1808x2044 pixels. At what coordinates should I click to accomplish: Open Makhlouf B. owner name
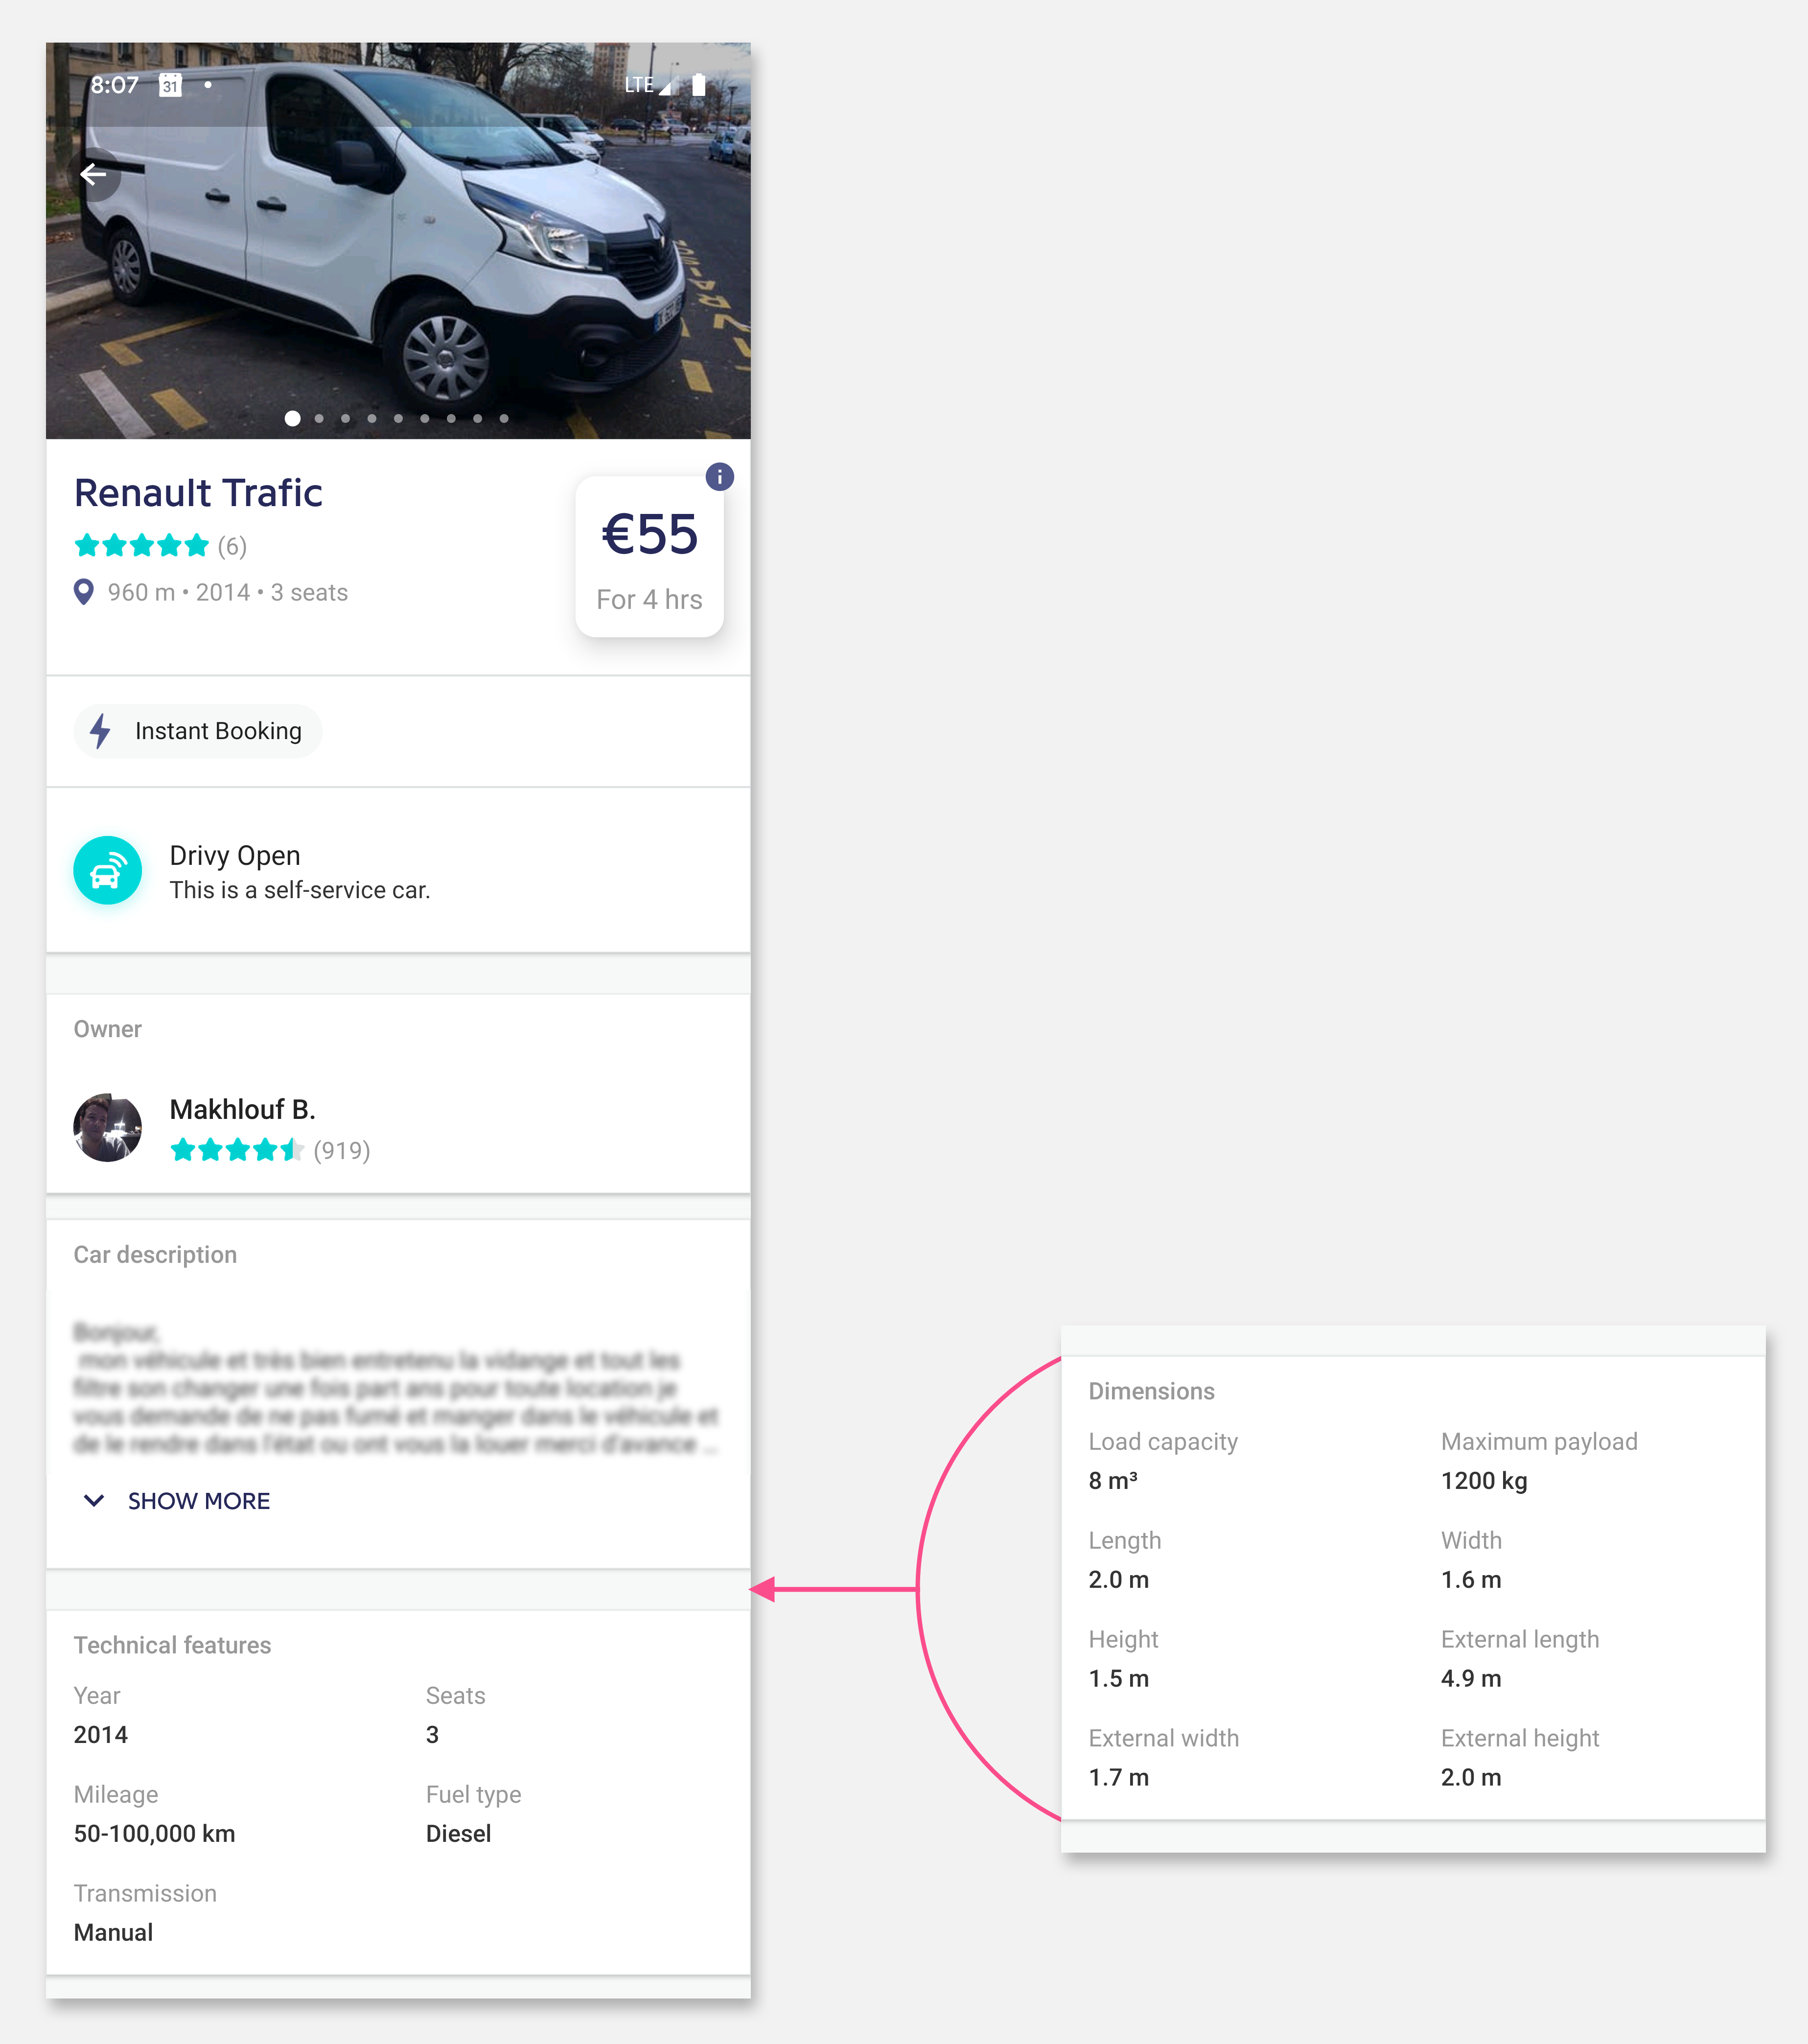coord(242,1109)
